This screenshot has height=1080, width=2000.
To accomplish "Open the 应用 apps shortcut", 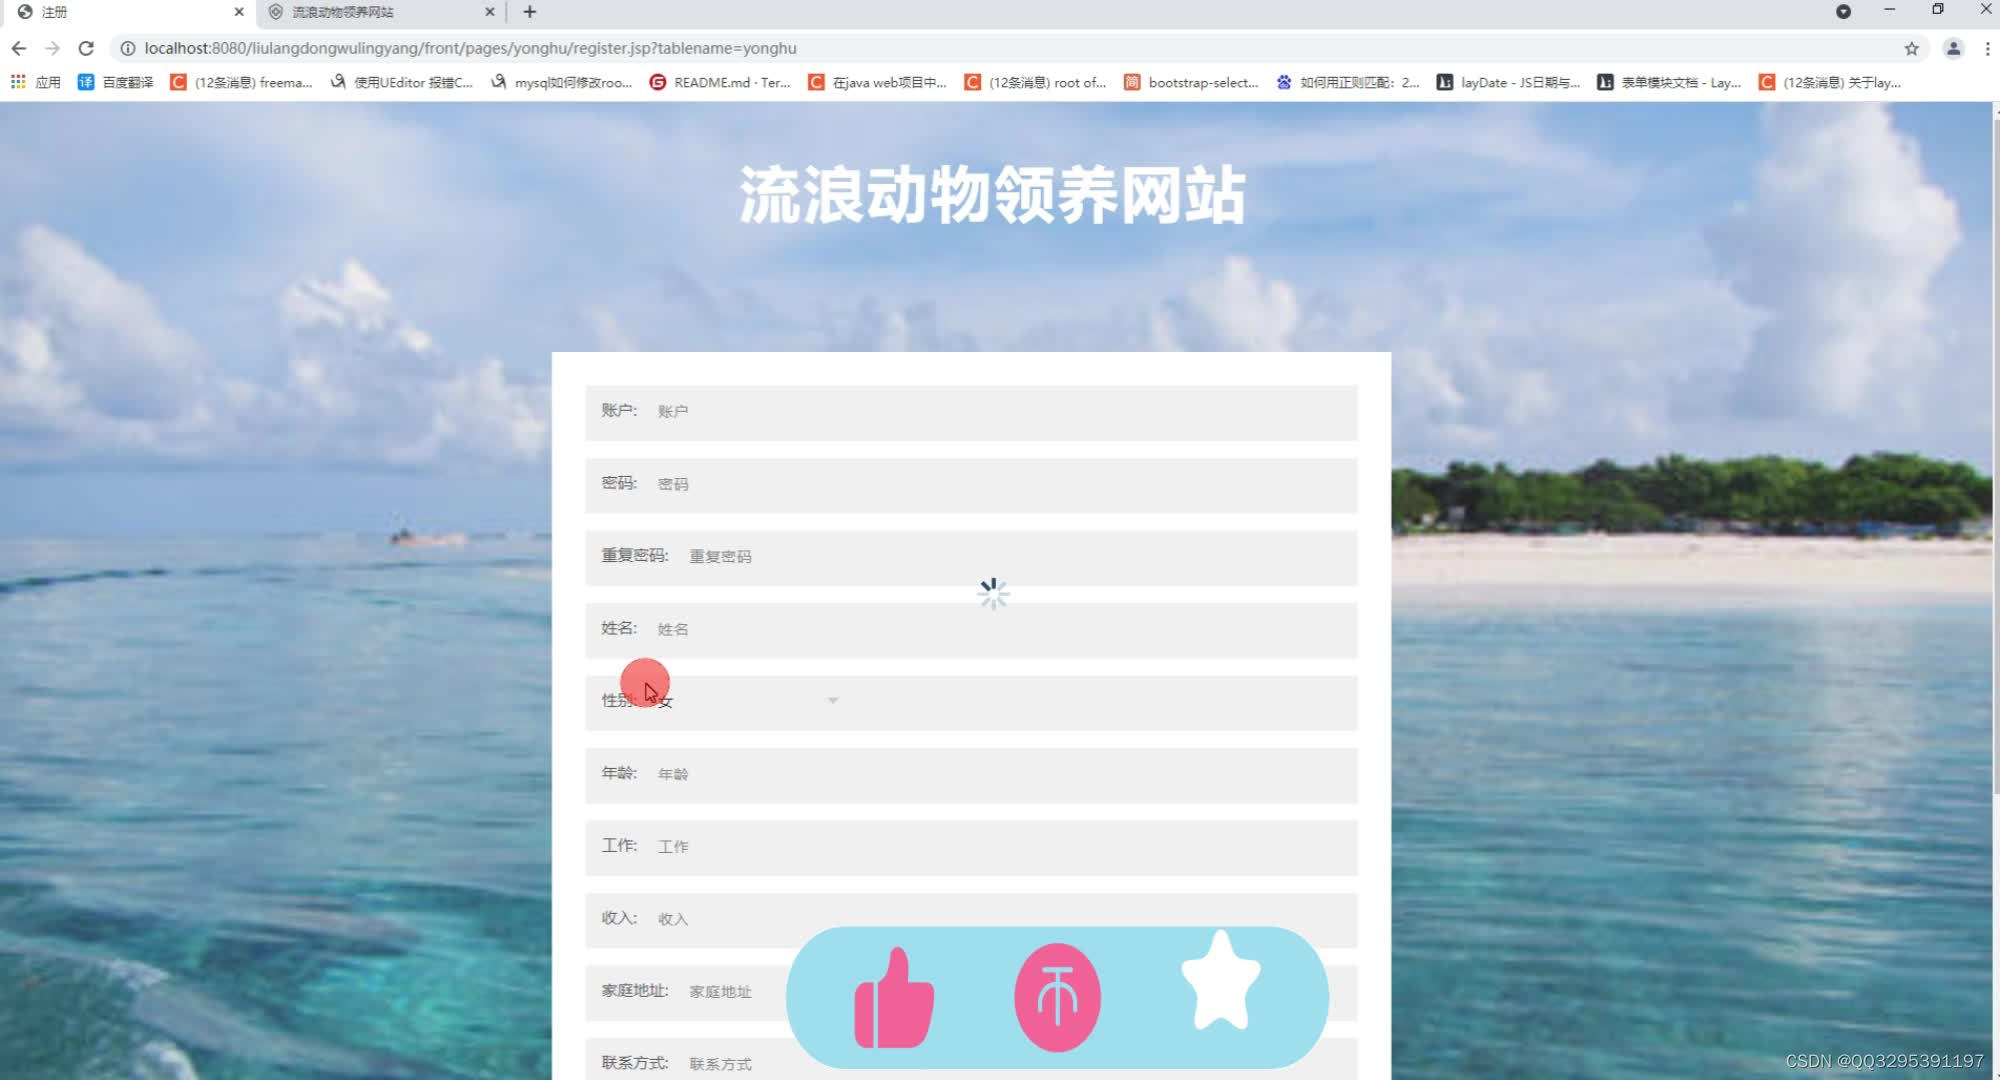I will (36, 82).
